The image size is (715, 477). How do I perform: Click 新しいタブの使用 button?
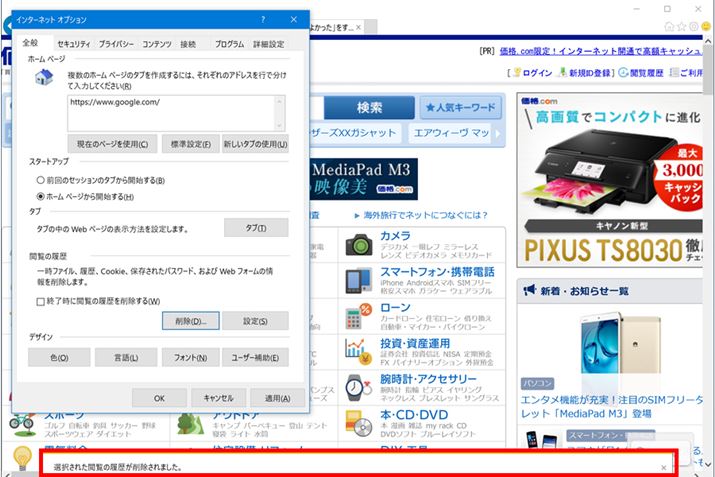255,144
